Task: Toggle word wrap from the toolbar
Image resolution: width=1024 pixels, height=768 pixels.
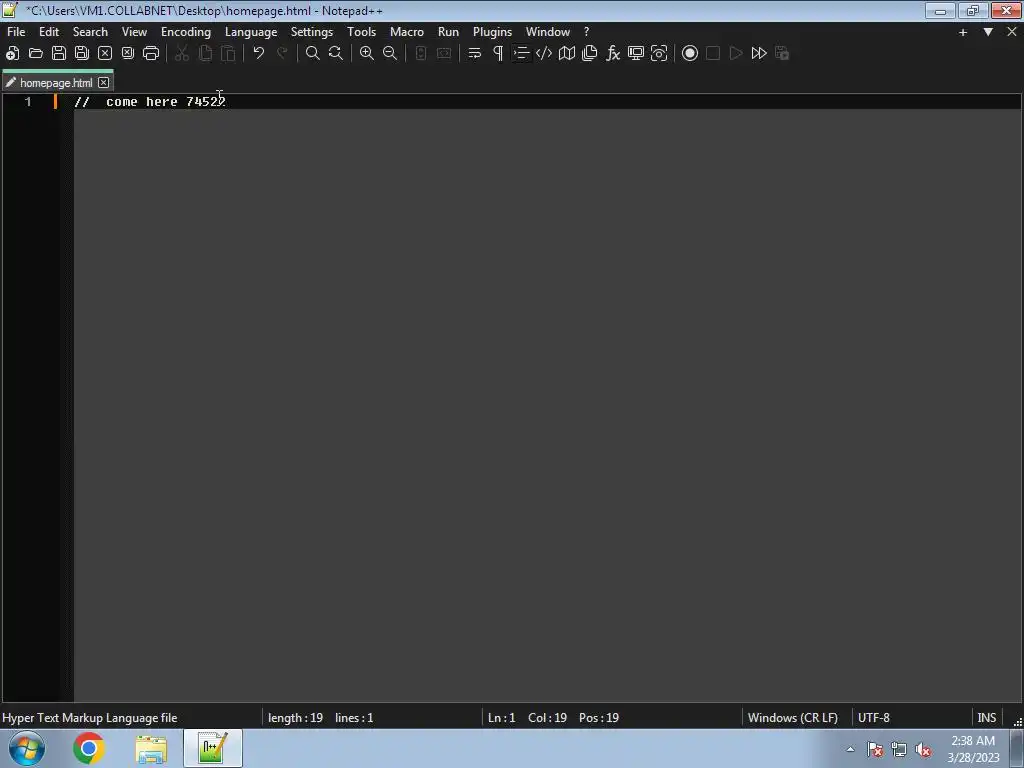Action: pyautogui.click(x=475, y=54)
